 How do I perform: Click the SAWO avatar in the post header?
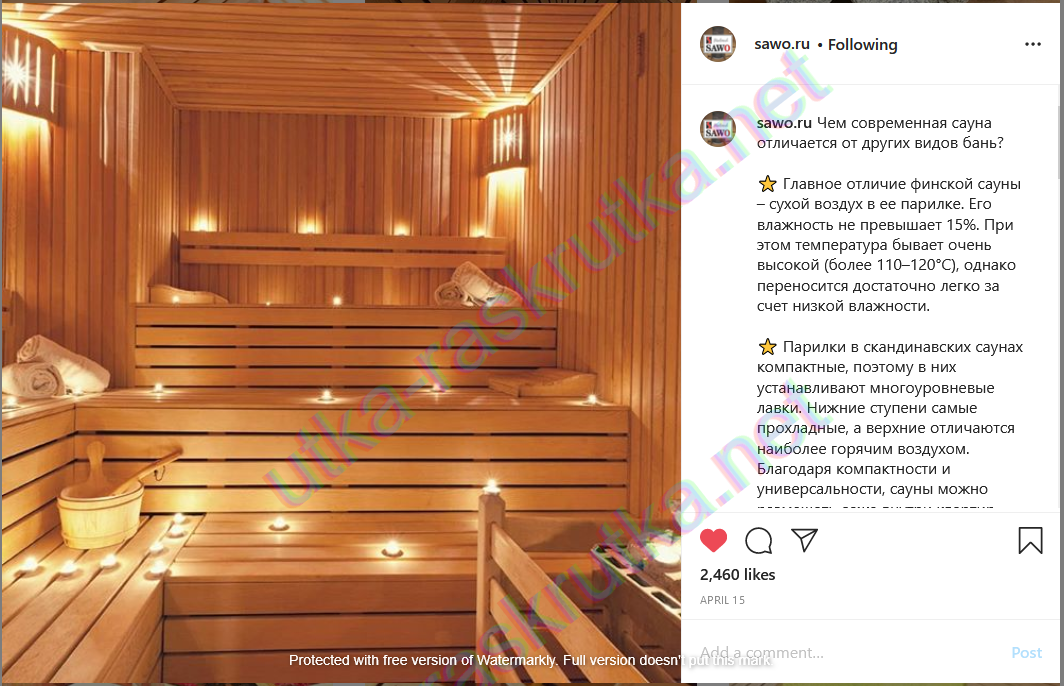coord(718,44)
